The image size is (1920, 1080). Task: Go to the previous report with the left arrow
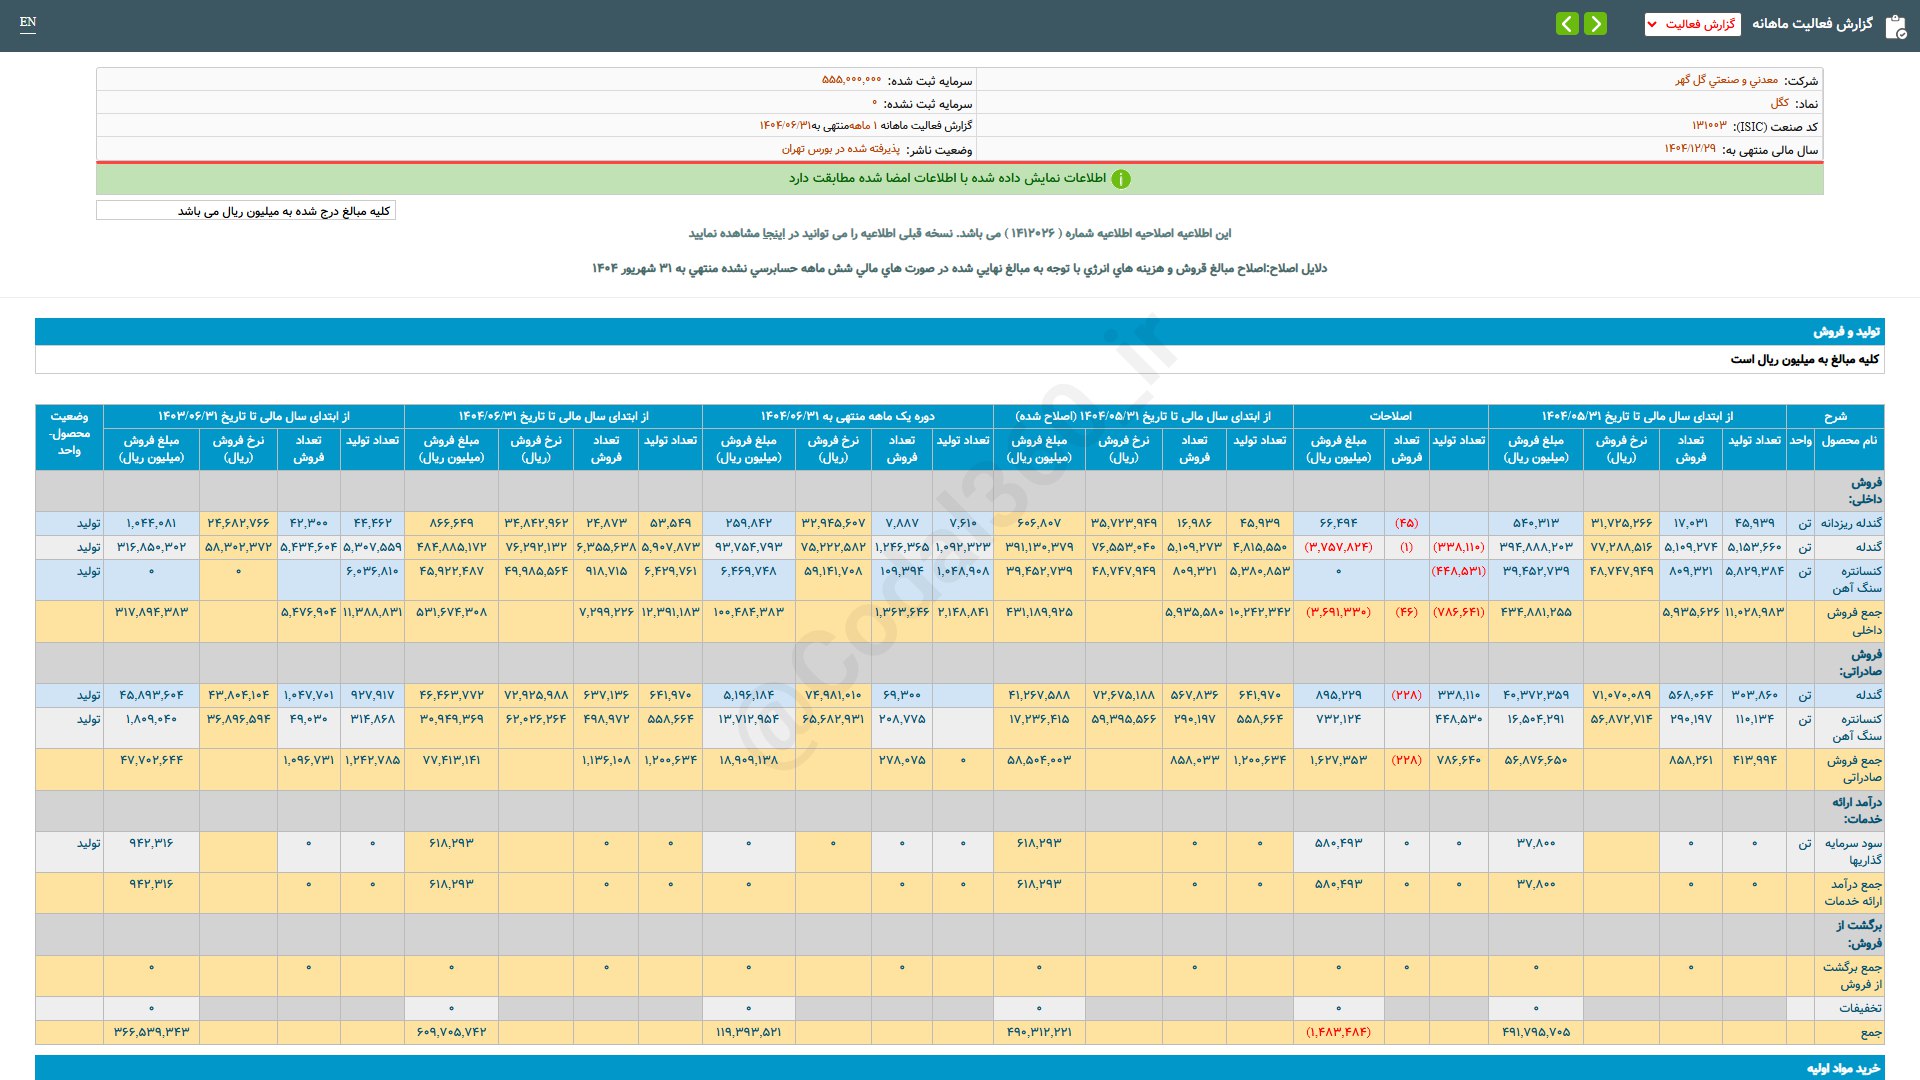pos(1567,23)
